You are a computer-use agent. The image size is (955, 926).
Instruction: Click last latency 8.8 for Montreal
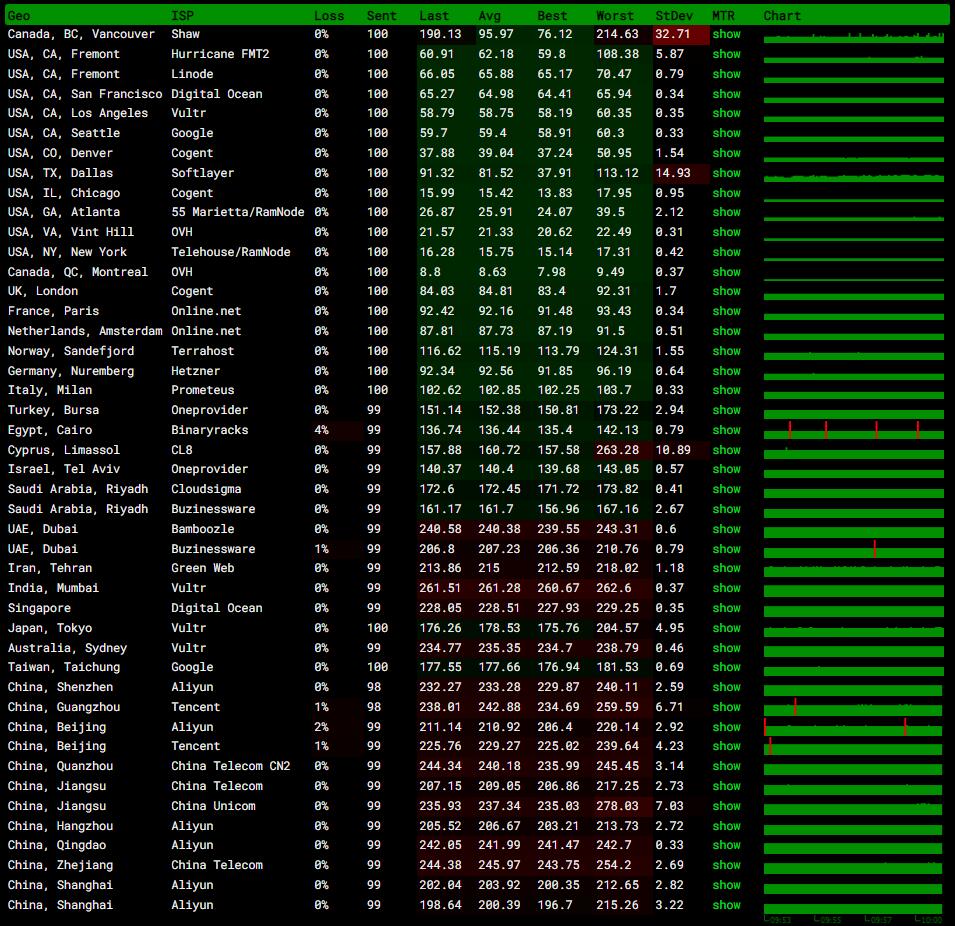[430, 272]
